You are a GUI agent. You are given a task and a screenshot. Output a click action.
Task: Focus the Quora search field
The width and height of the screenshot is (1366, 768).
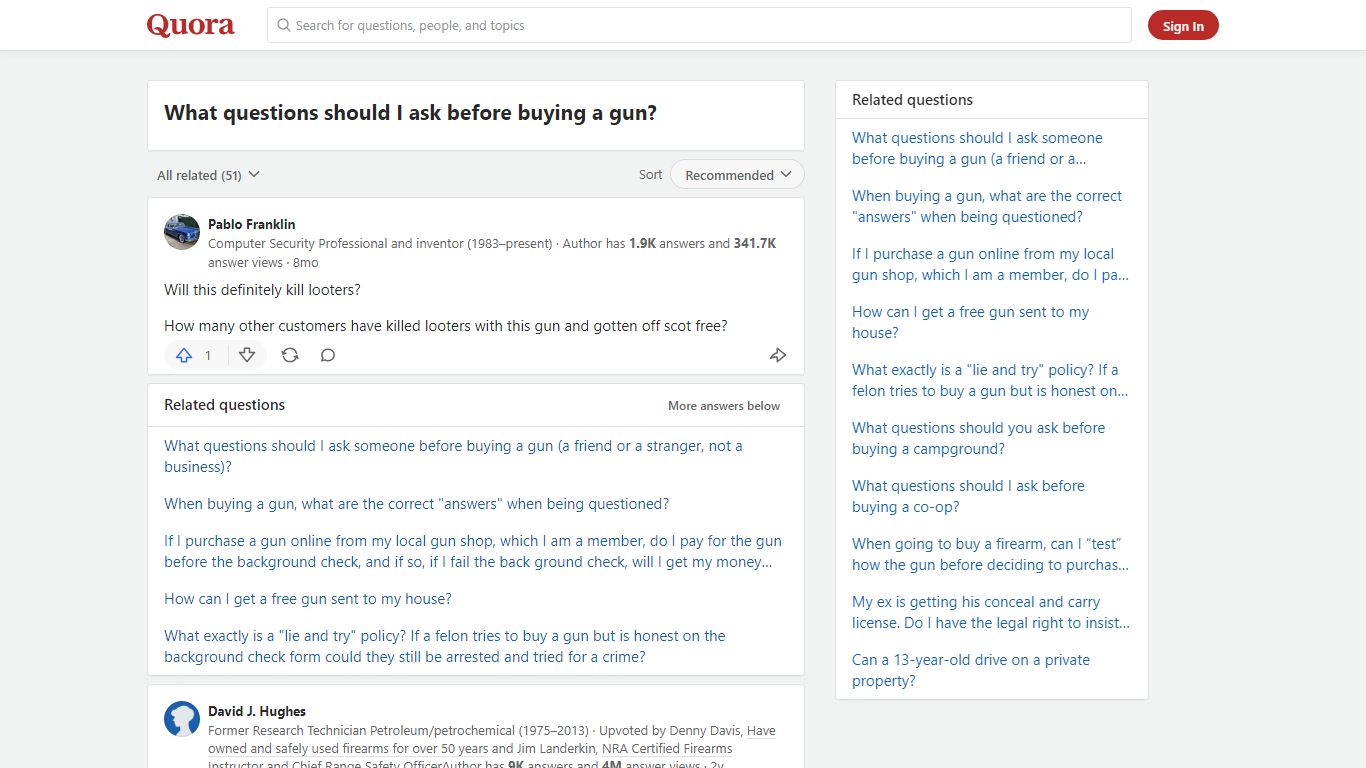699,25
